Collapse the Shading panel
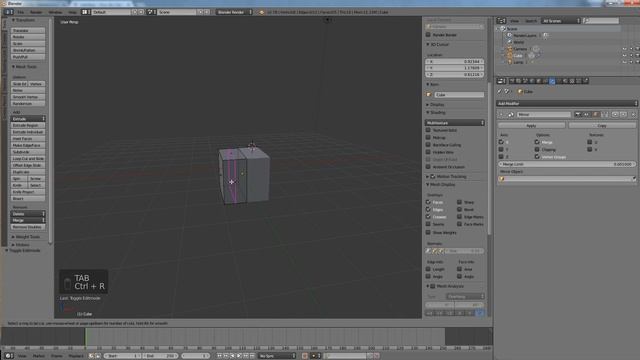Screen dimensions: 640x360 437,112
